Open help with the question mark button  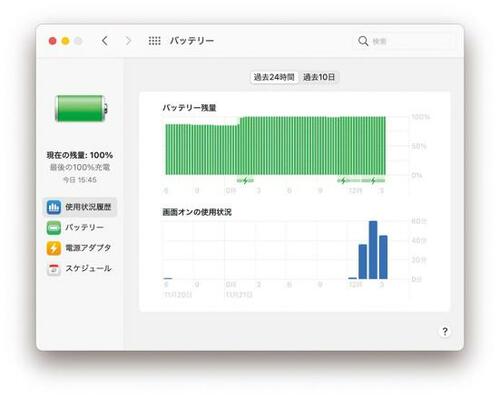tap(445, 331)
